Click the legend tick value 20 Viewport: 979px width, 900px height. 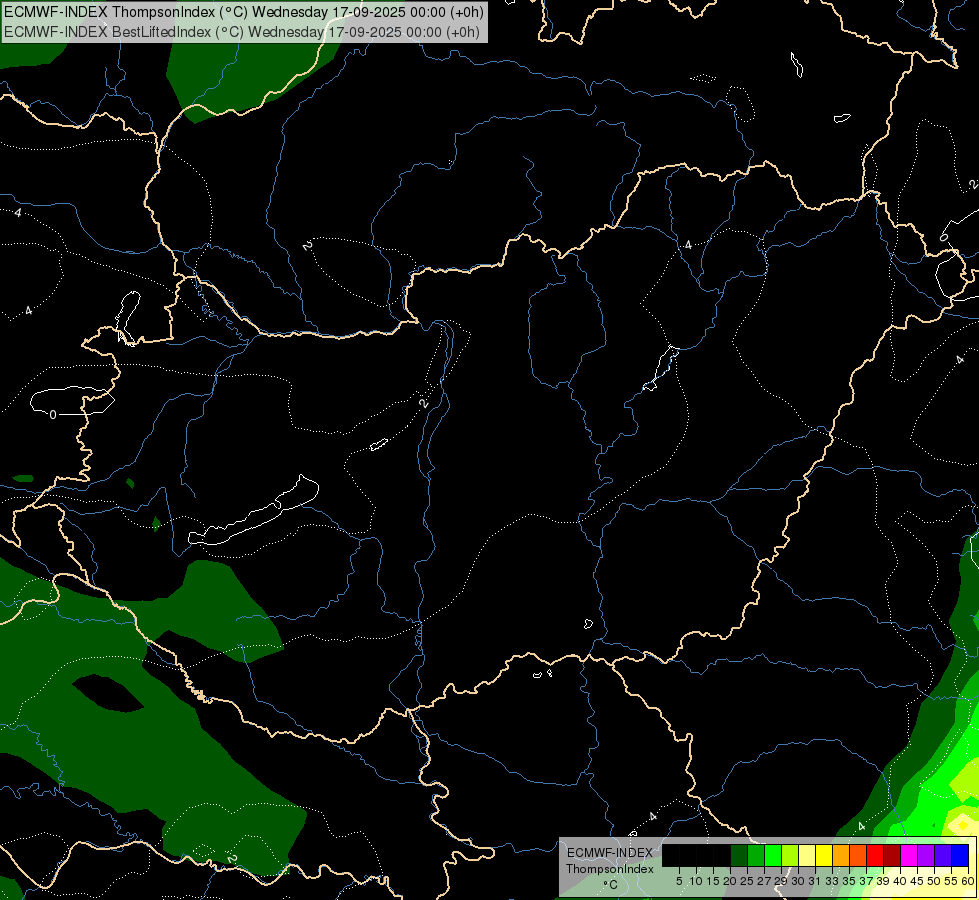tap(731, 881)
